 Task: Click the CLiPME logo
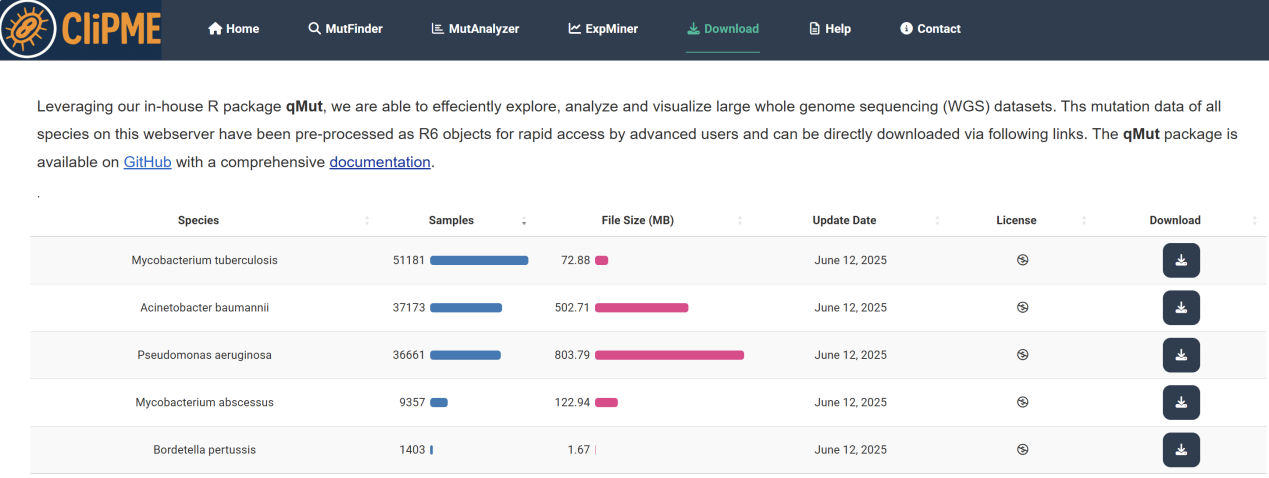(80, 29)
